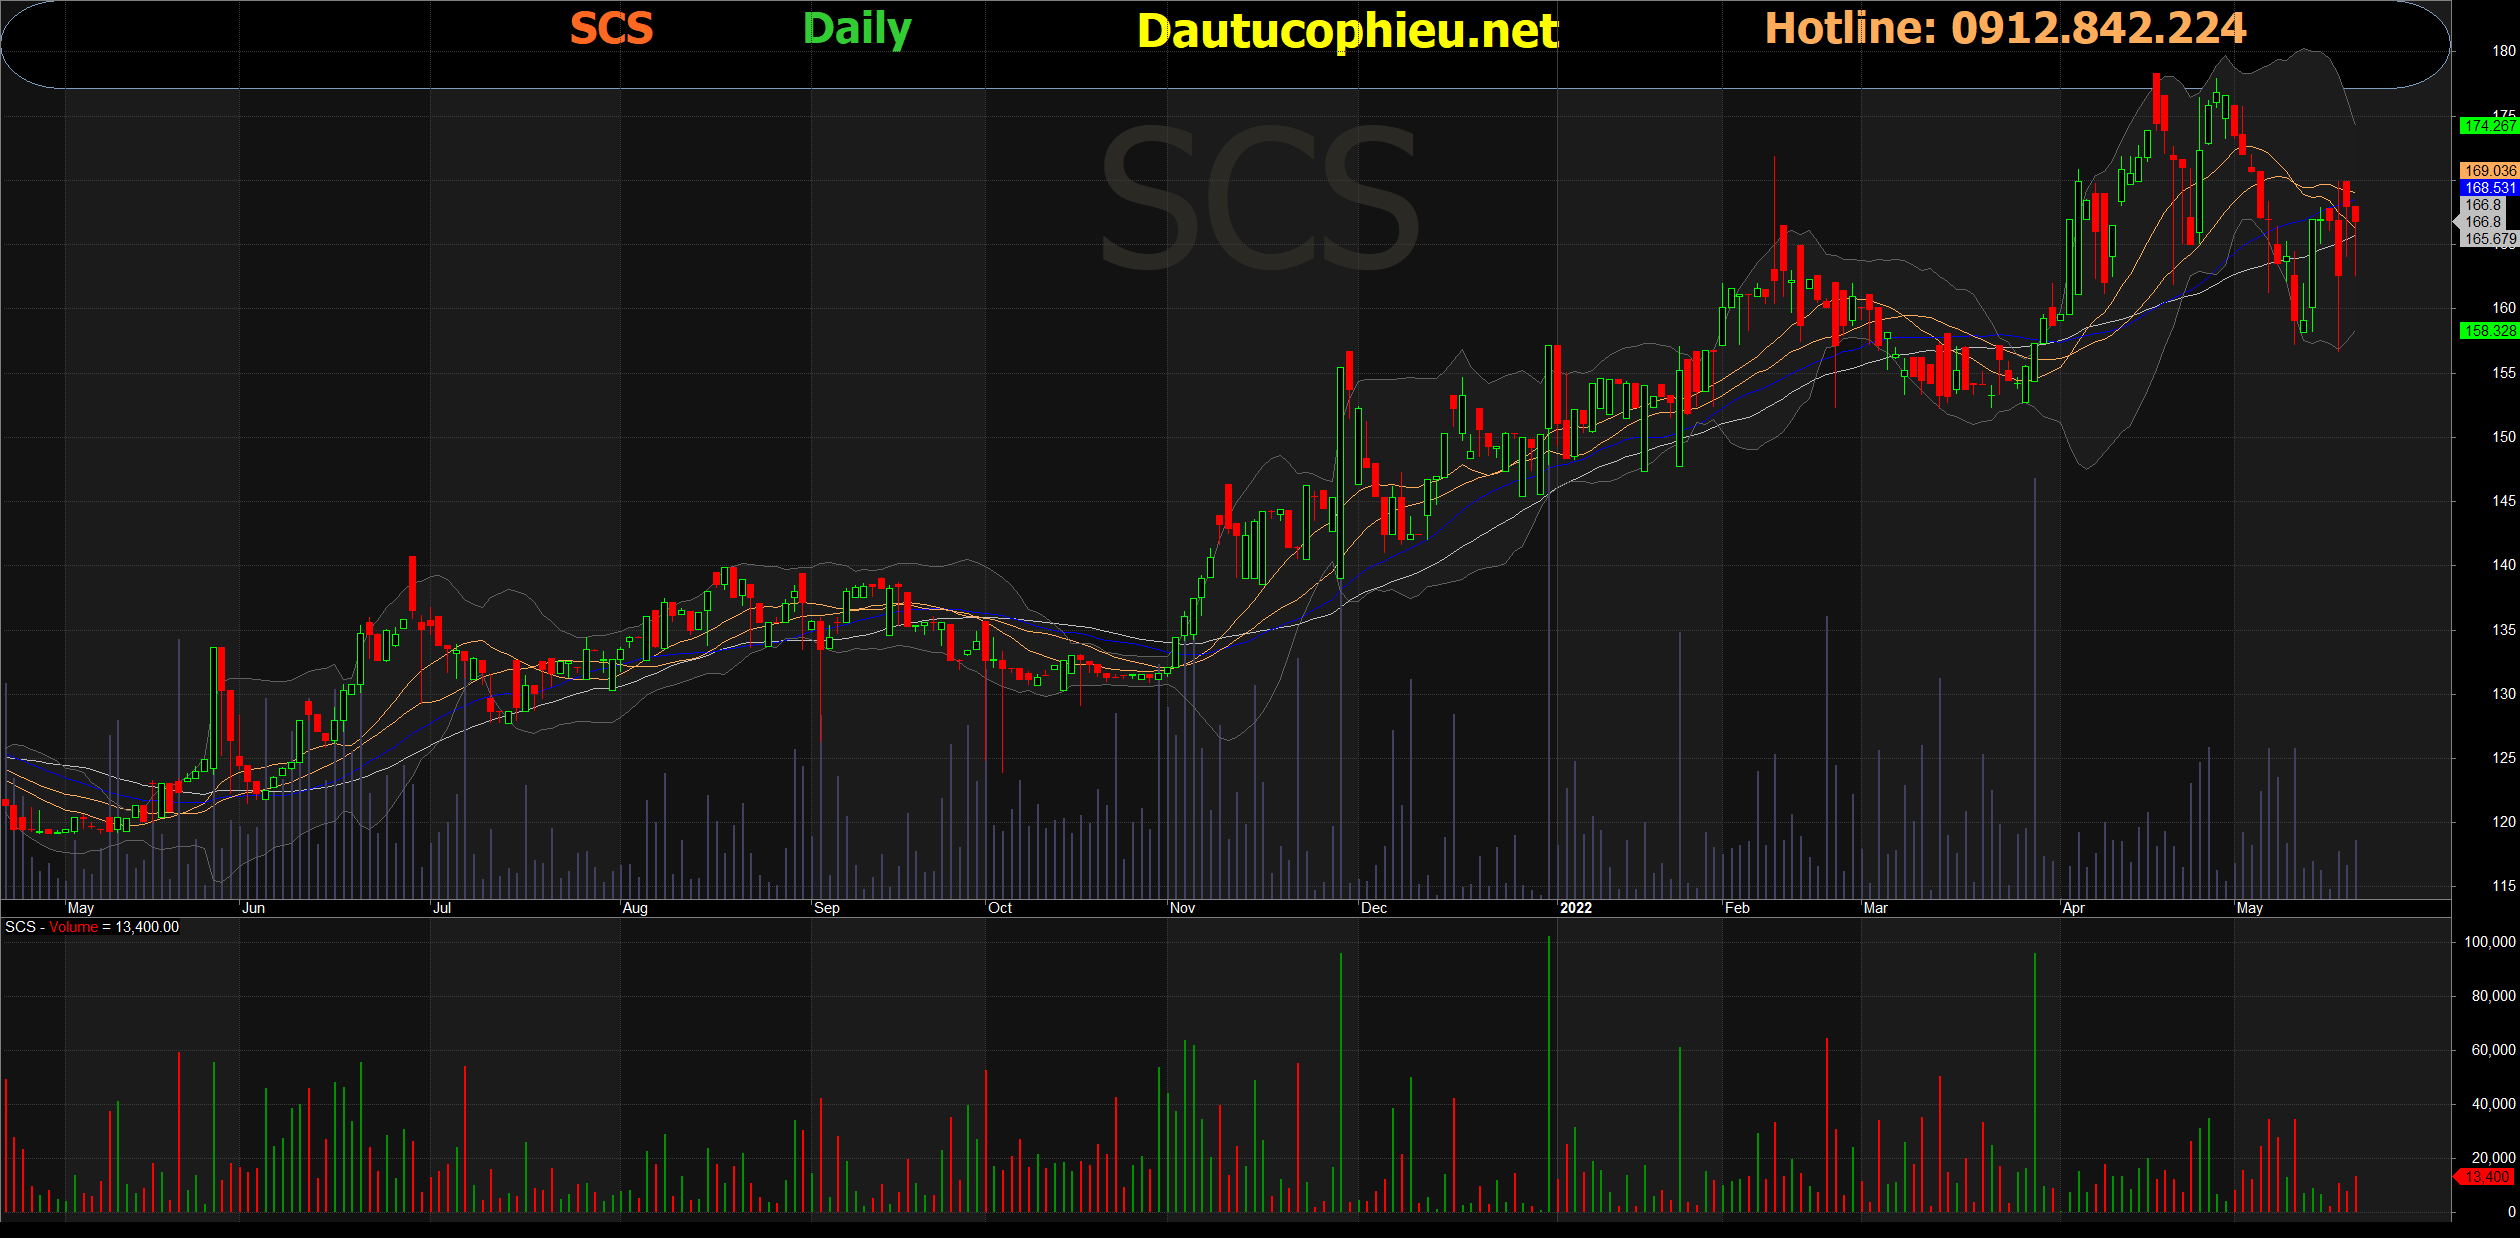This screenshot has height=1238, width=2520.
Task: Click the 180 price axis label
Action: 2503,51
